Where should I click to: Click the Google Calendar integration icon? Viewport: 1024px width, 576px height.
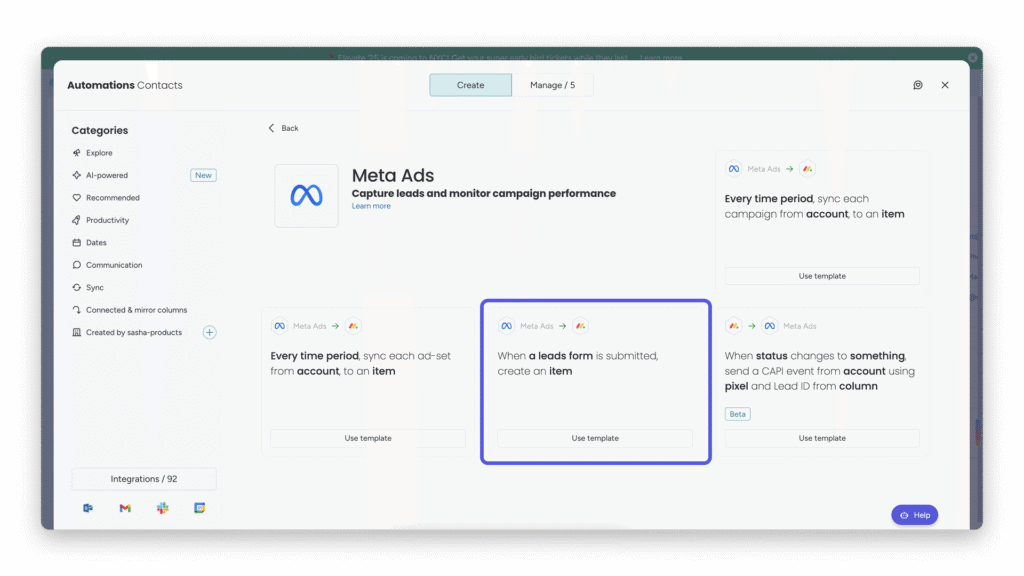(x=200, y=508)
